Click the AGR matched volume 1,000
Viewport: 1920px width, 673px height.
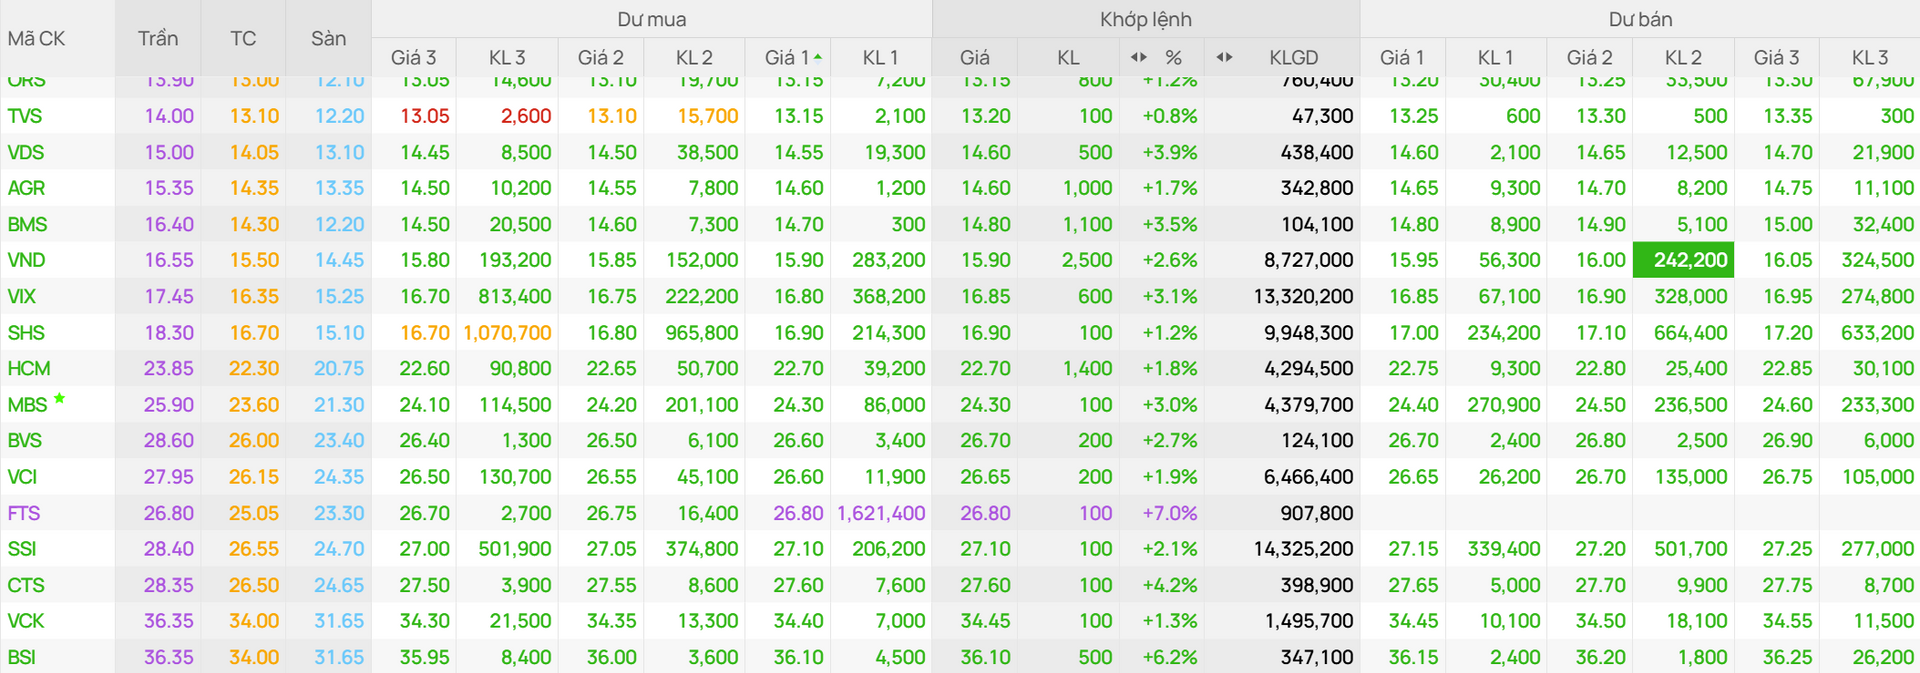[x=1088, y=188]
